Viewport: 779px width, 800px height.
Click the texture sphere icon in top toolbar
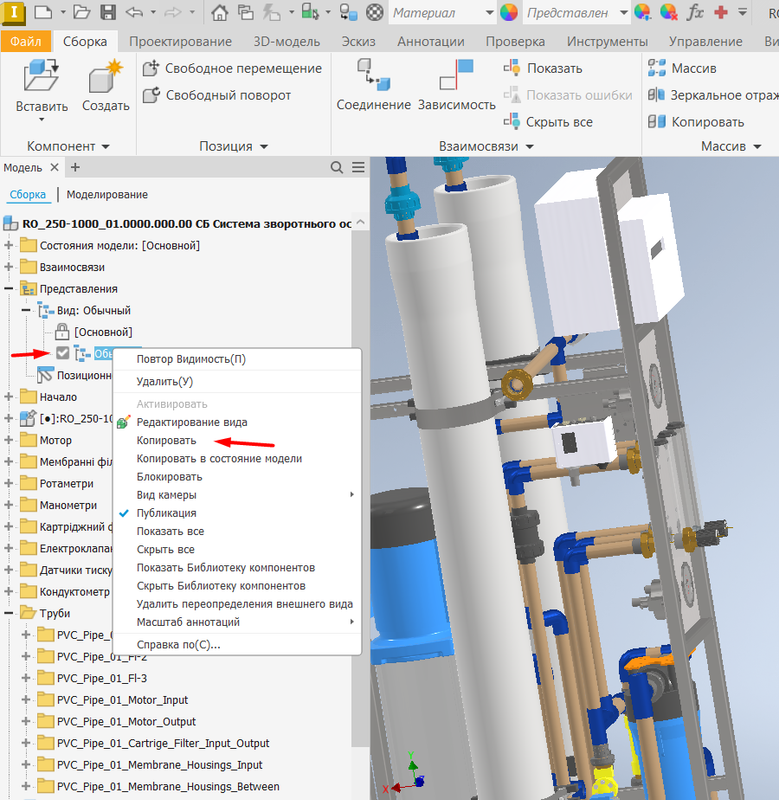(375, 12)
